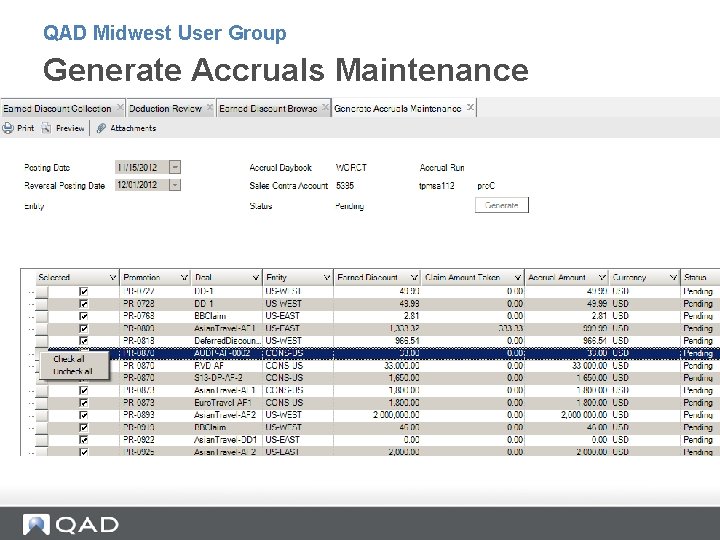Open the Selected column filter arrow
The width and height of the screenshot is (720, 540).
coord(112,277)
